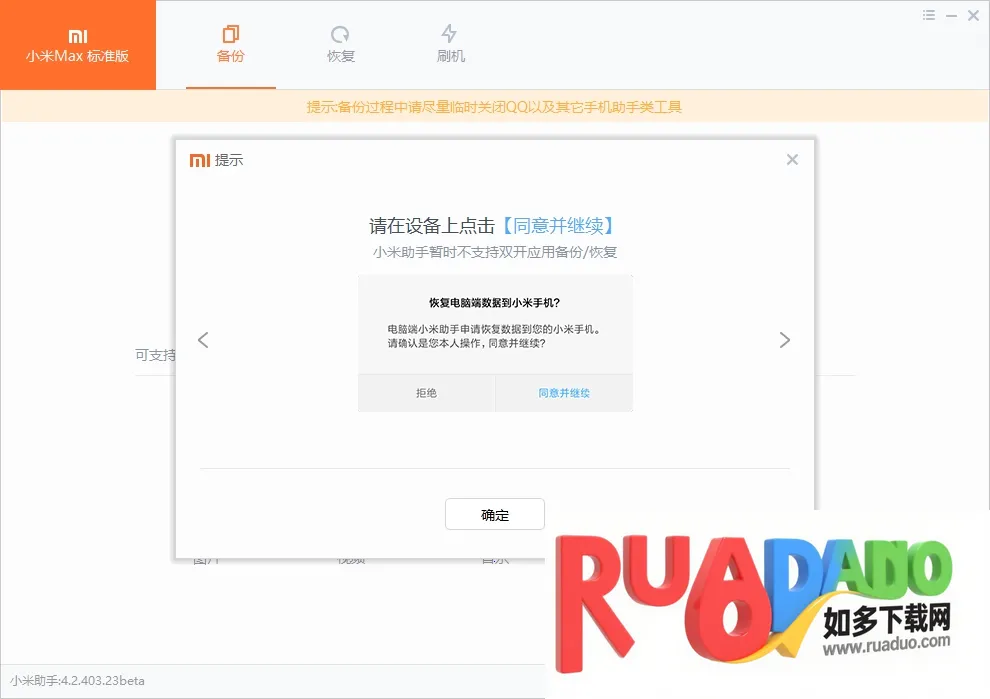Open the 恢复 restore icon
The image size is (990, 699).
(x=341, y=34)
